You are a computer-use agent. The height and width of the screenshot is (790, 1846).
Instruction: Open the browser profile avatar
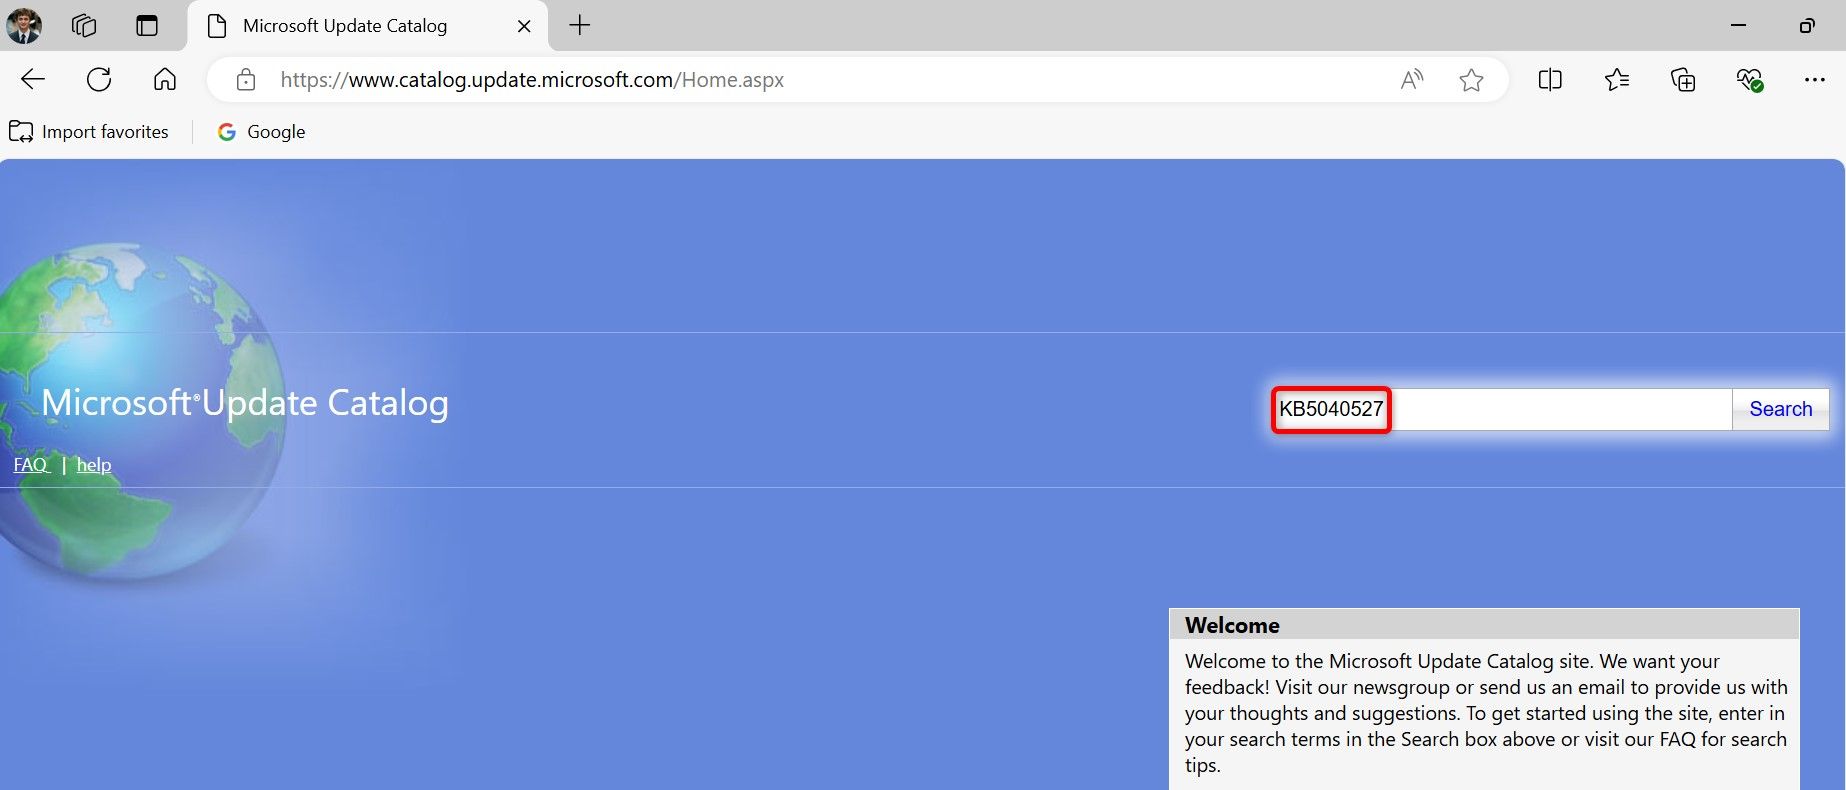click(24, 25)
